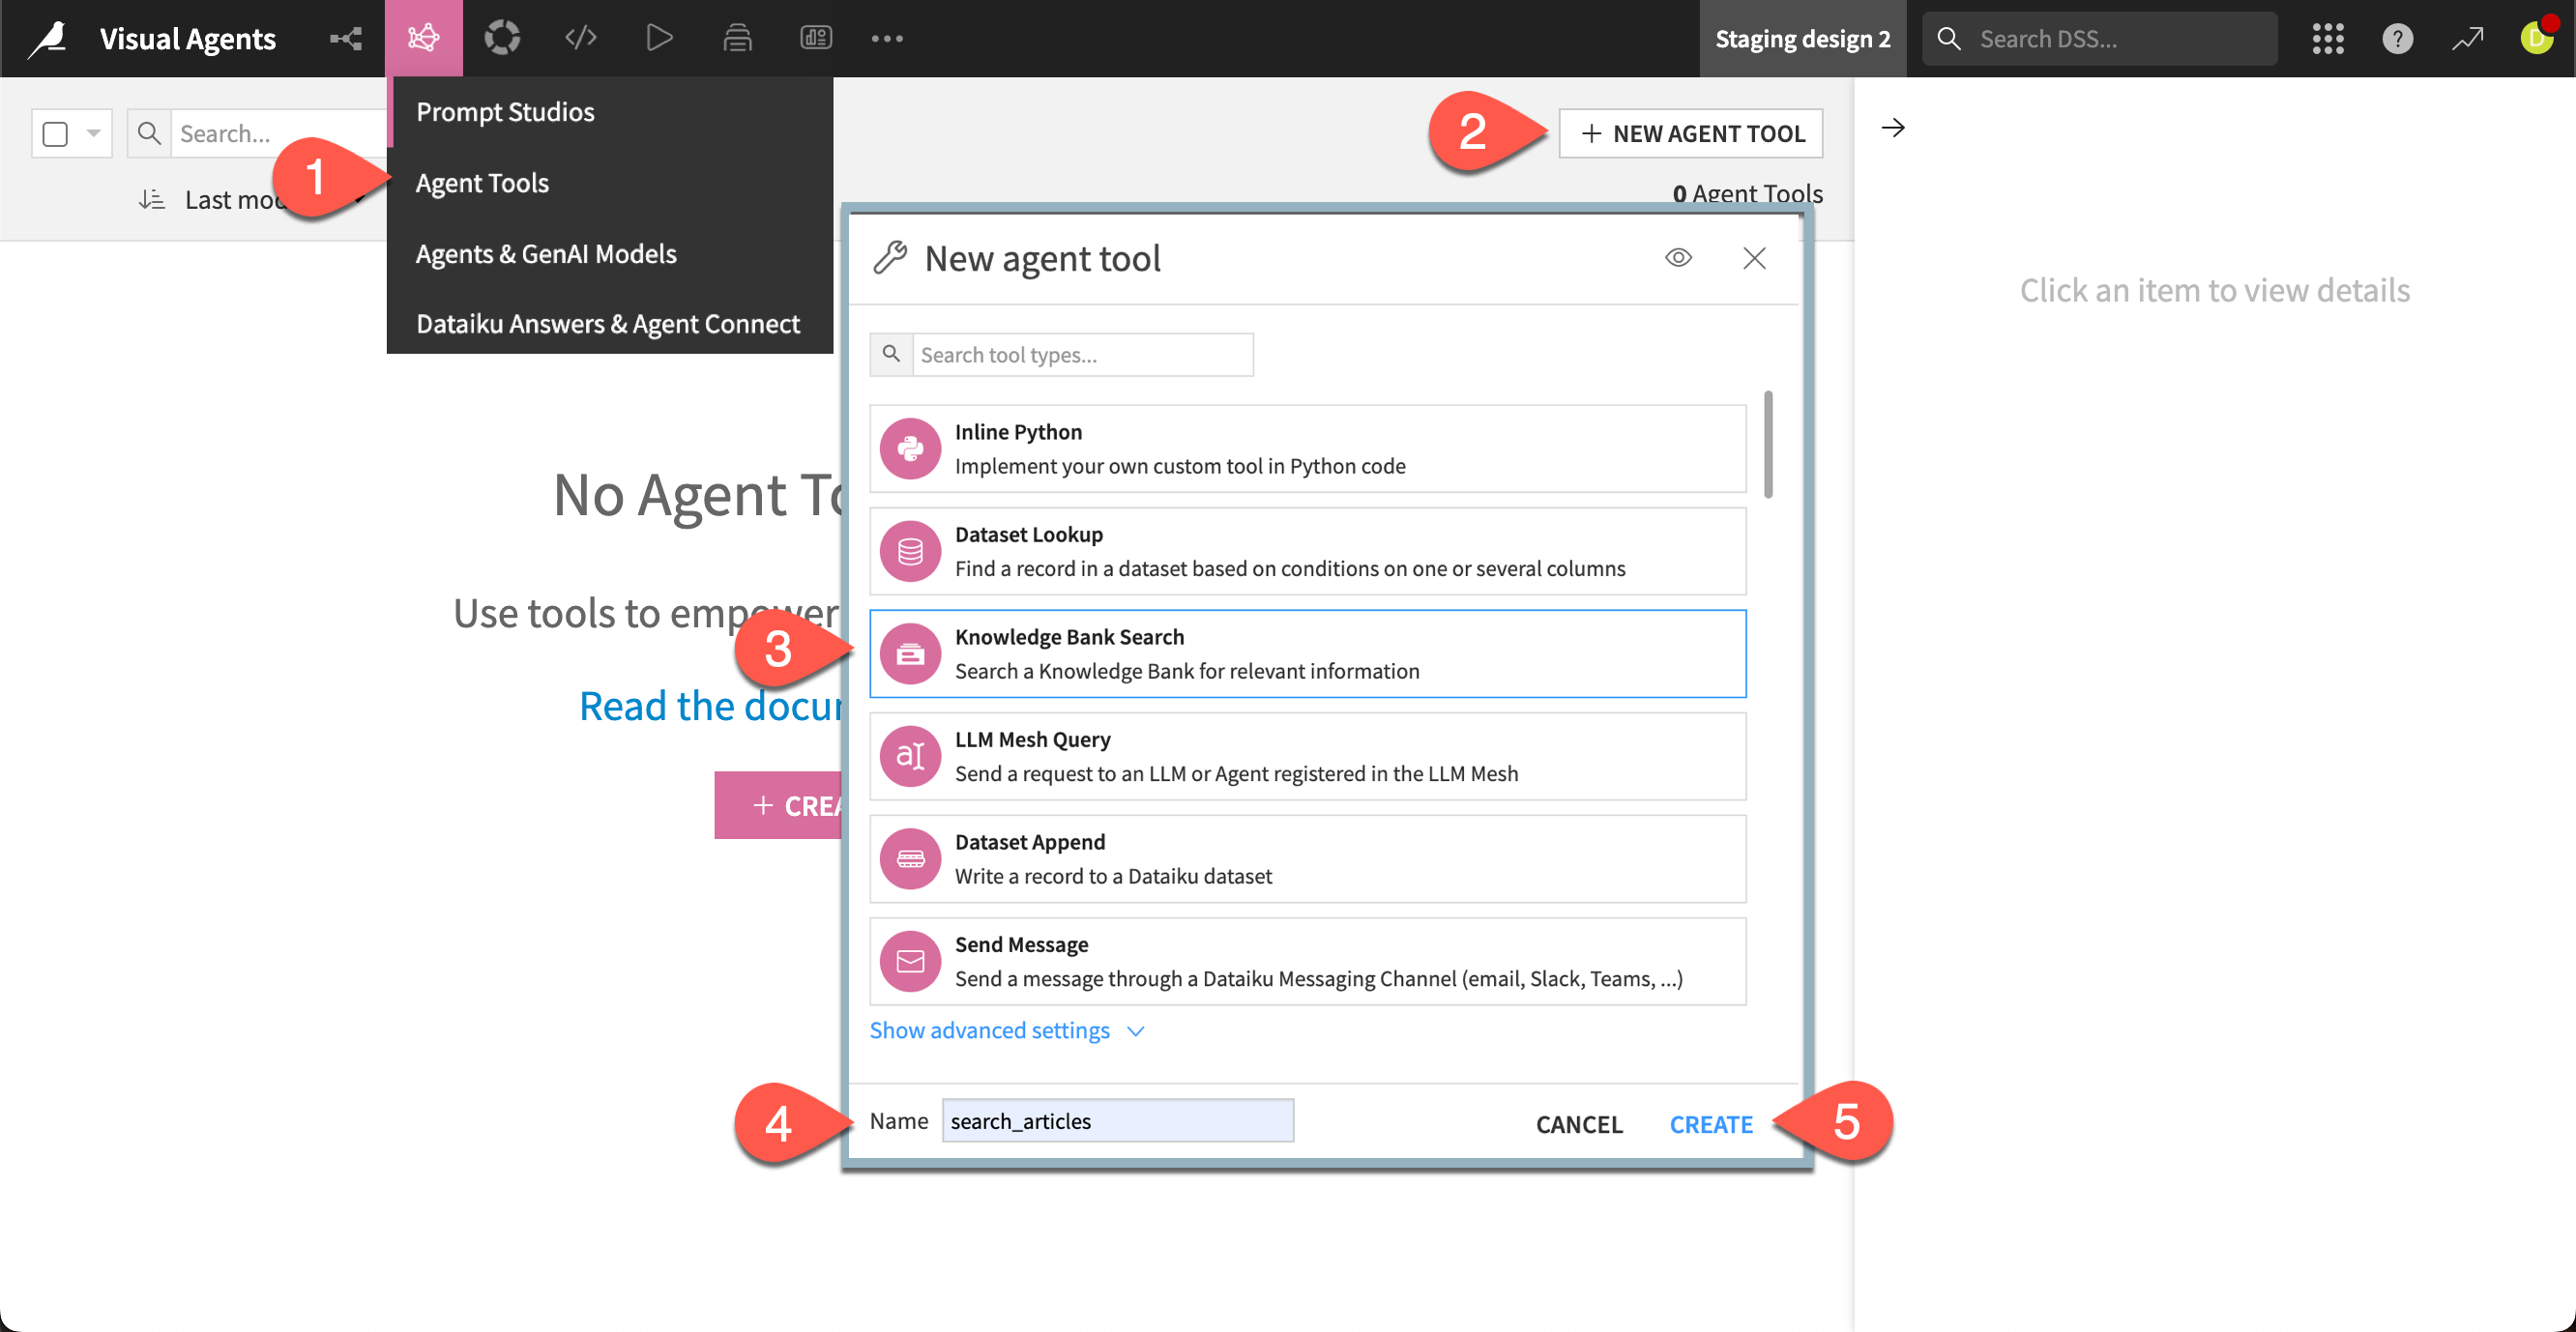This screenshot has width=2576, height=1332.
Task: Click the Search DSS magnifier icon
Action: point(1948,39)
